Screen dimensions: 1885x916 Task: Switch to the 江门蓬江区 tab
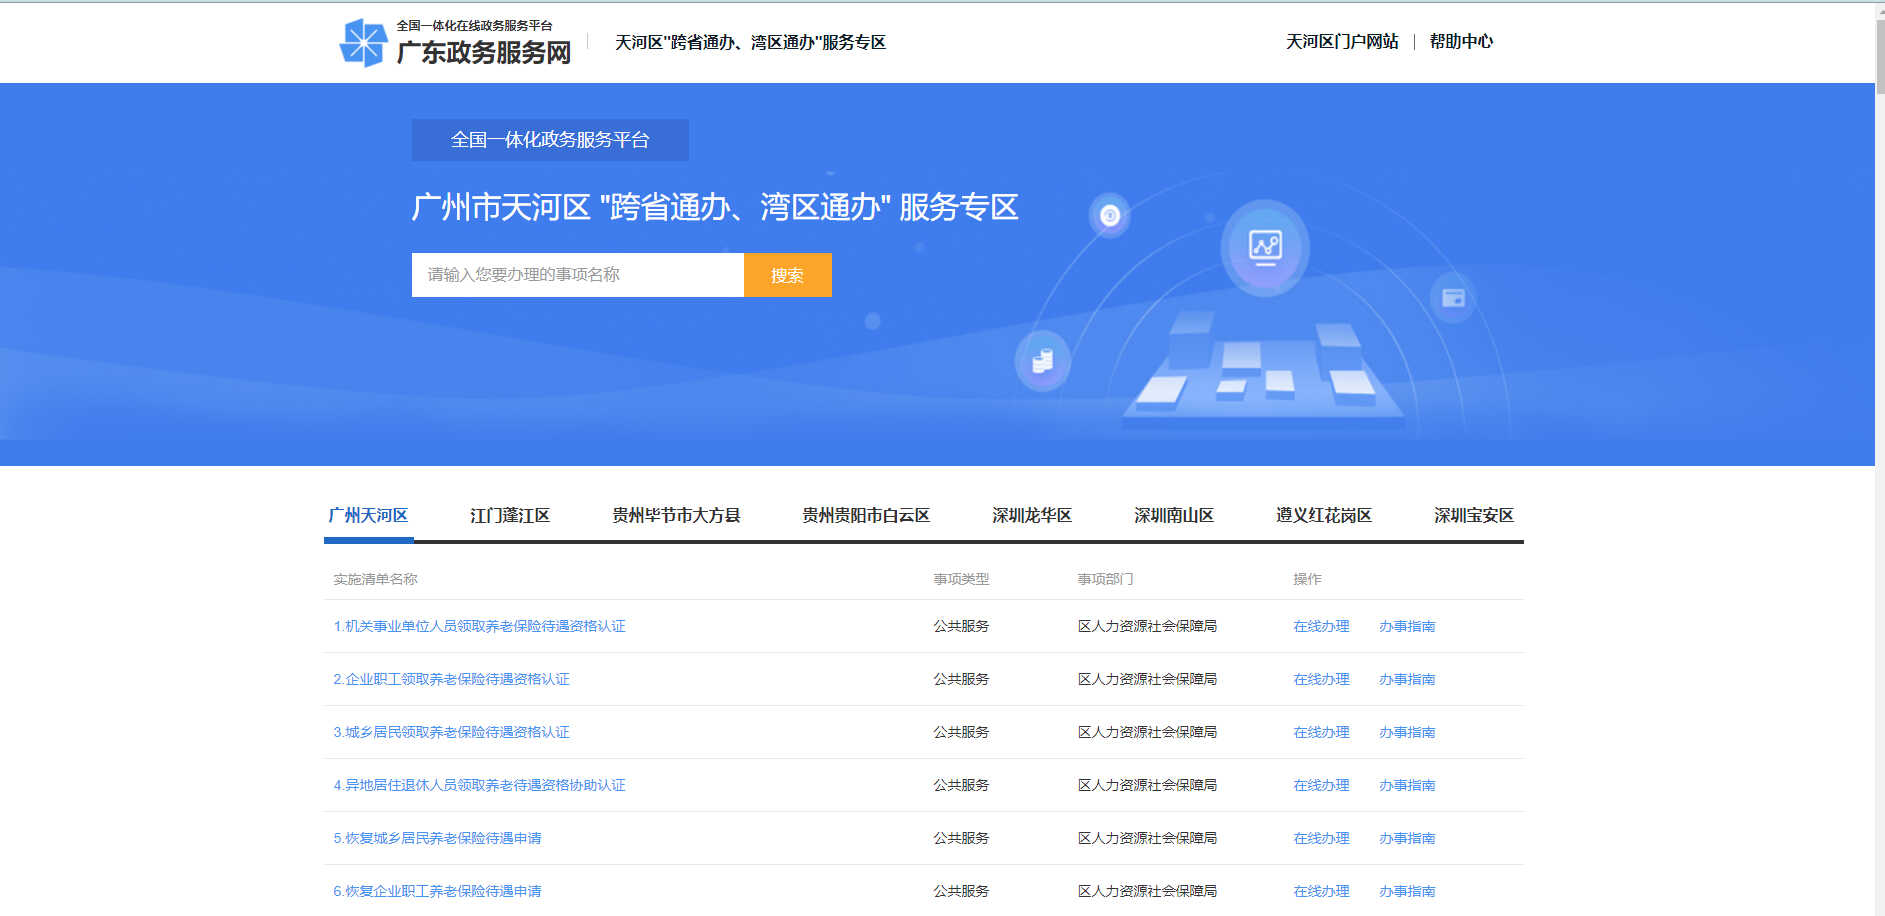pos(510,516)
